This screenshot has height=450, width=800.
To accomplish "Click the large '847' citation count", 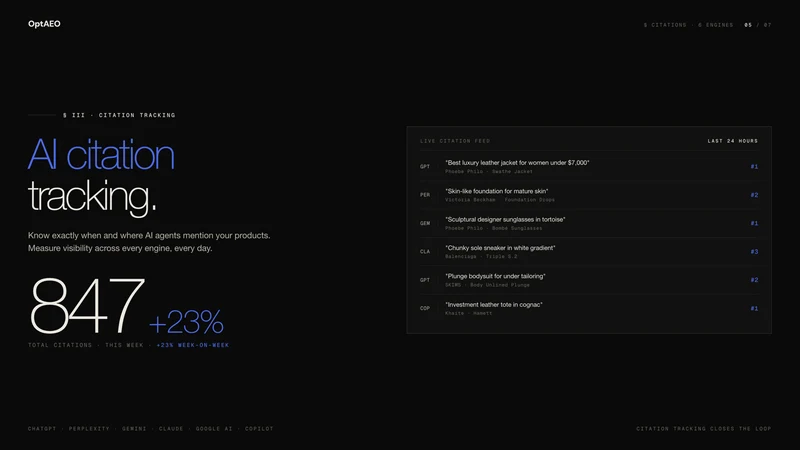I will click(x=87, y=306).
